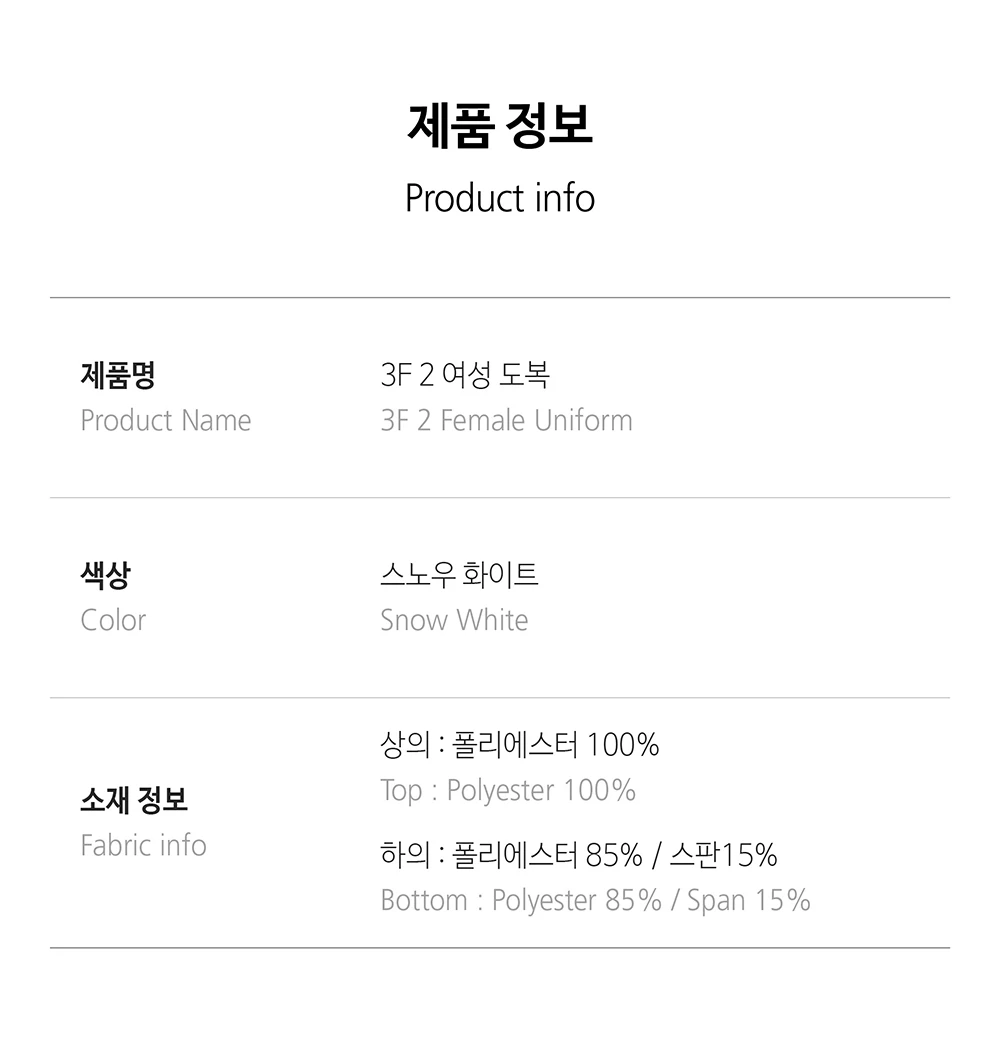
Task: Click the divider between Product Name and Color
Action: [x=500, y=498]
